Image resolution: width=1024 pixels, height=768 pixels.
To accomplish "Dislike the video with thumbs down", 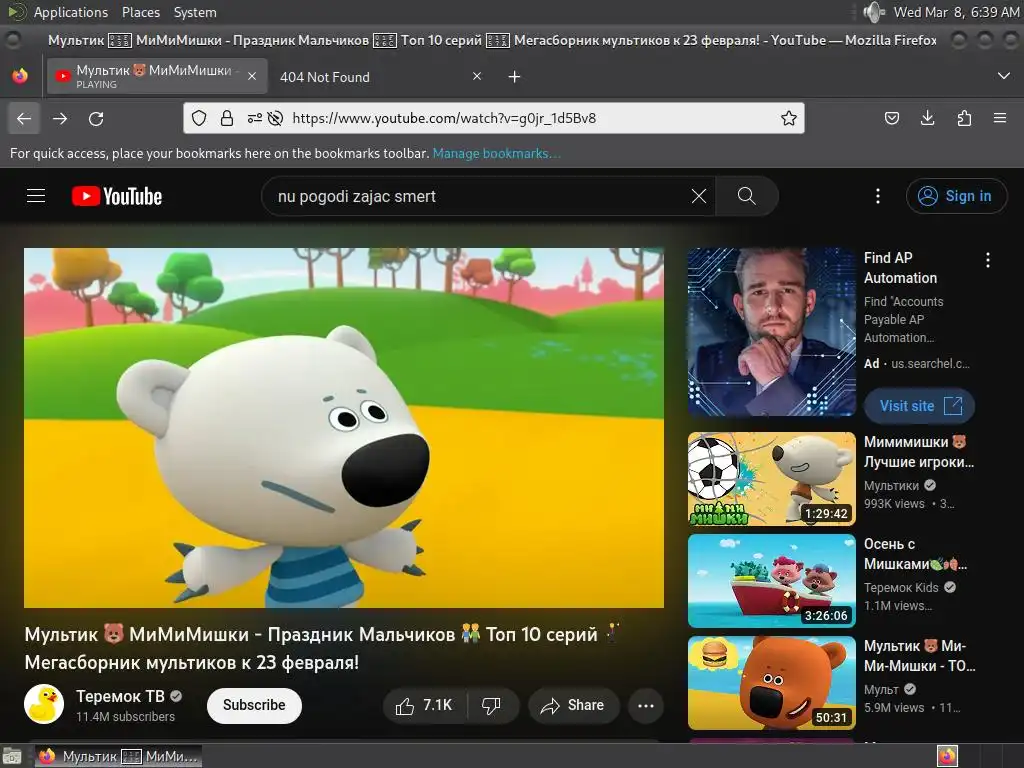I will (492, 705).
